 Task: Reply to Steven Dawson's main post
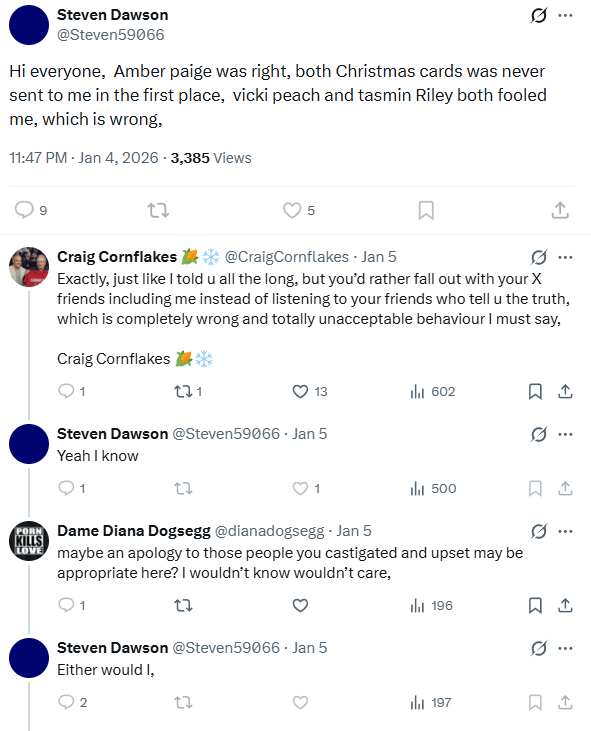(x=24, y=210)
